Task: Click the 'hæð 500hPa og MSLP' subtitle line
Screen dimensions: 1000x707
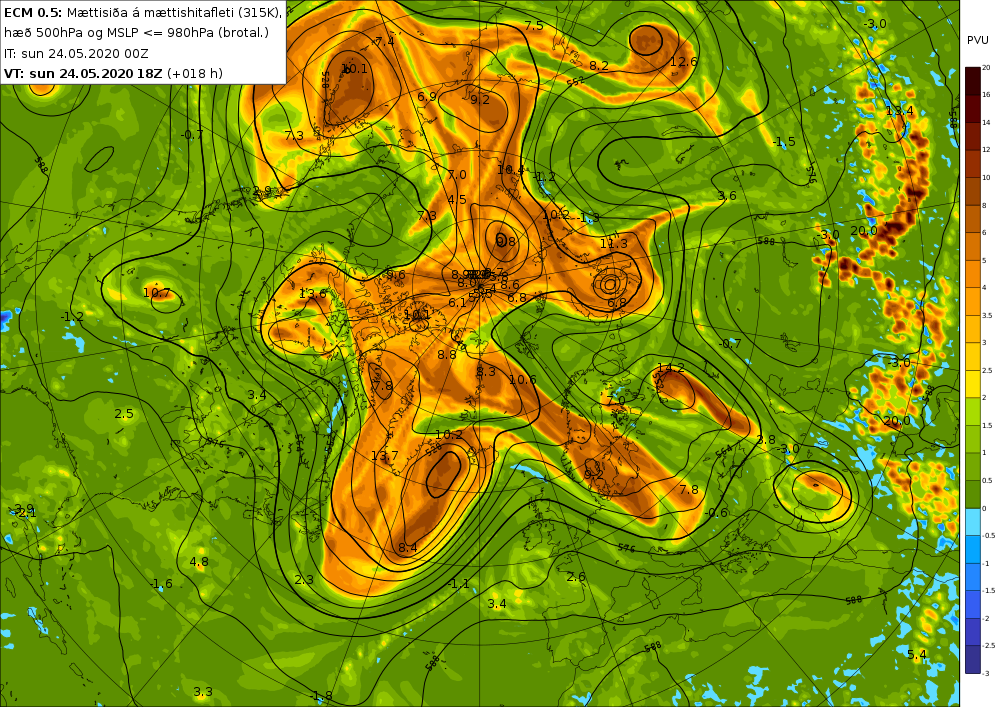Action: [136, 33]
